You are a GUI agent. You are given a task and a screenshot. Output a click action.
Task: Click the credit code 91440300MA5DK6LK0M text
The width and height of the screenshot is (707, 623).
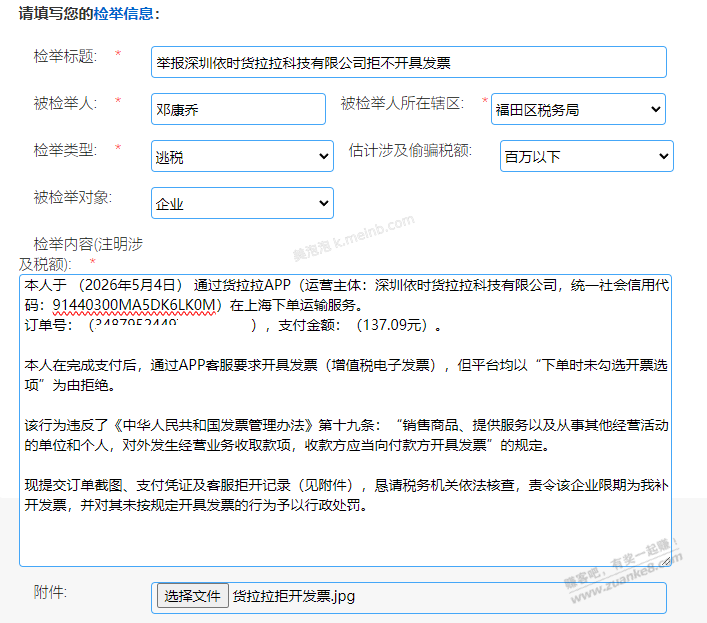(x=134, y=305)
